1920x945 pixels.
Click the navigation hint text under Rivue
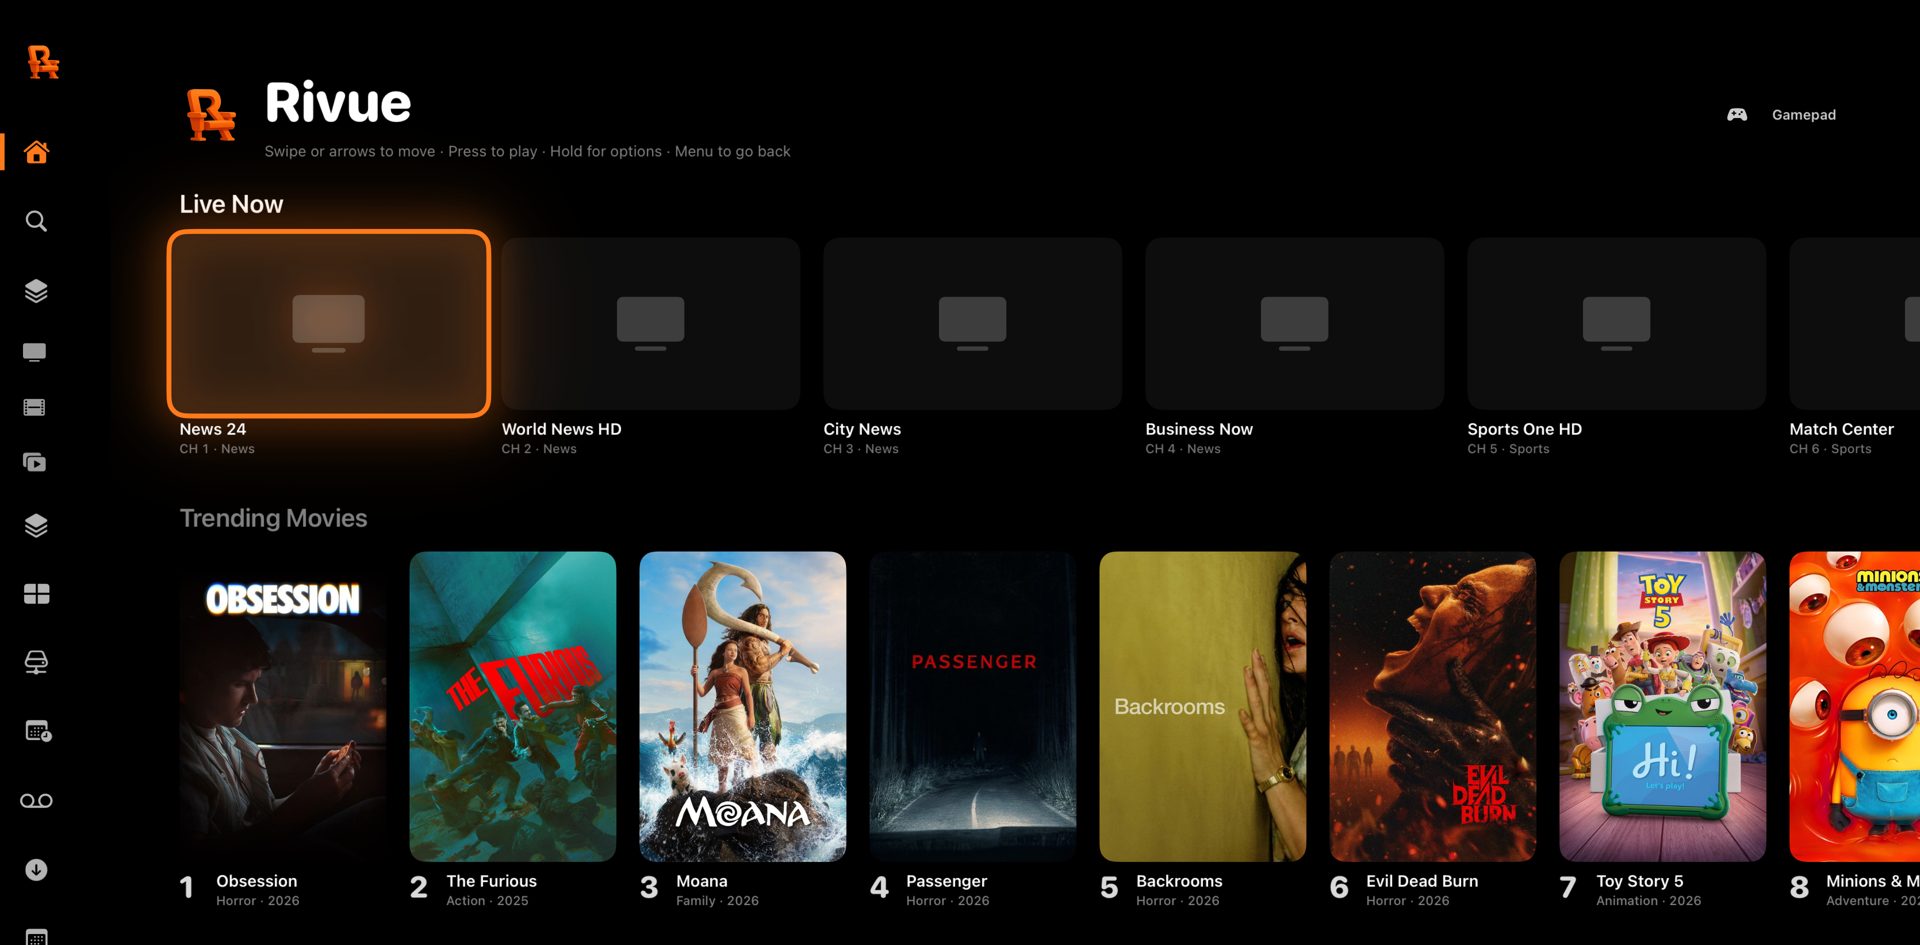527,151
